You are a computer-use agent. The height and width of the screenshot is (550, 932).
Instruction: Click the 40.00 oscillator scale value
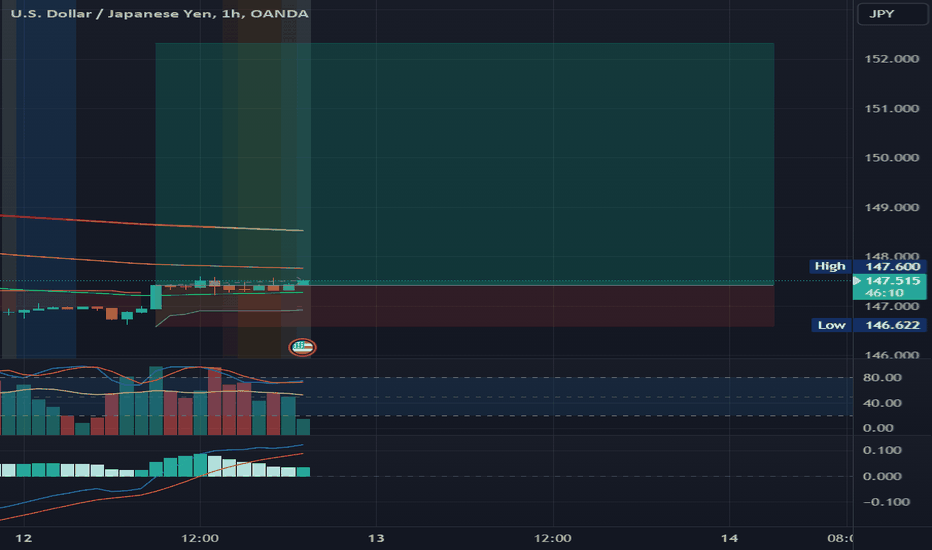tap(882, 403)
